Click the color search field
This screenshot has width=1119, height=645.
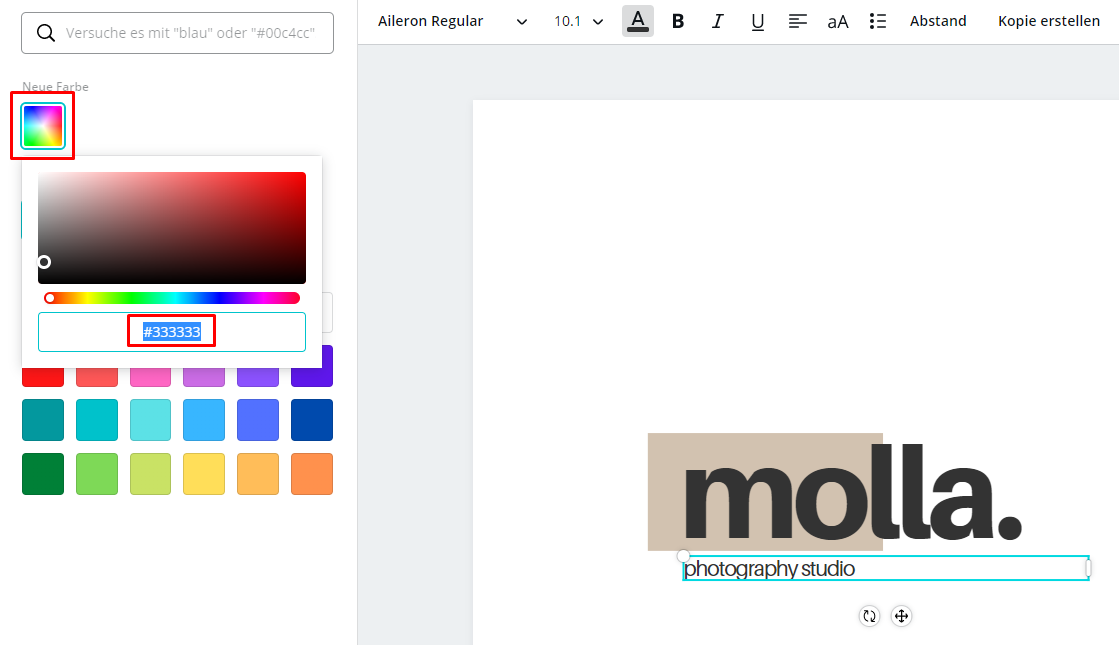pos(178,33)
